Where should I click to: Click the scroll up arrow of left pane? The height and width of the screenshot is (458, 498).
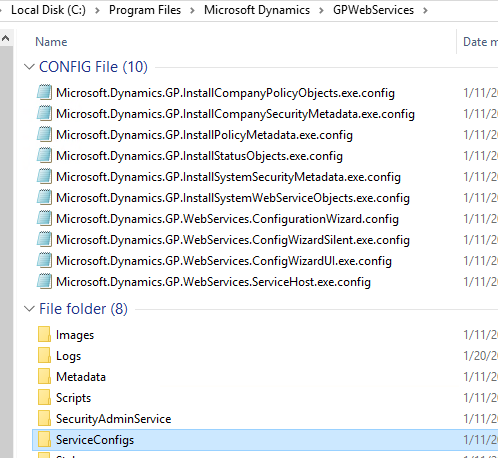[x=6, y=38]
